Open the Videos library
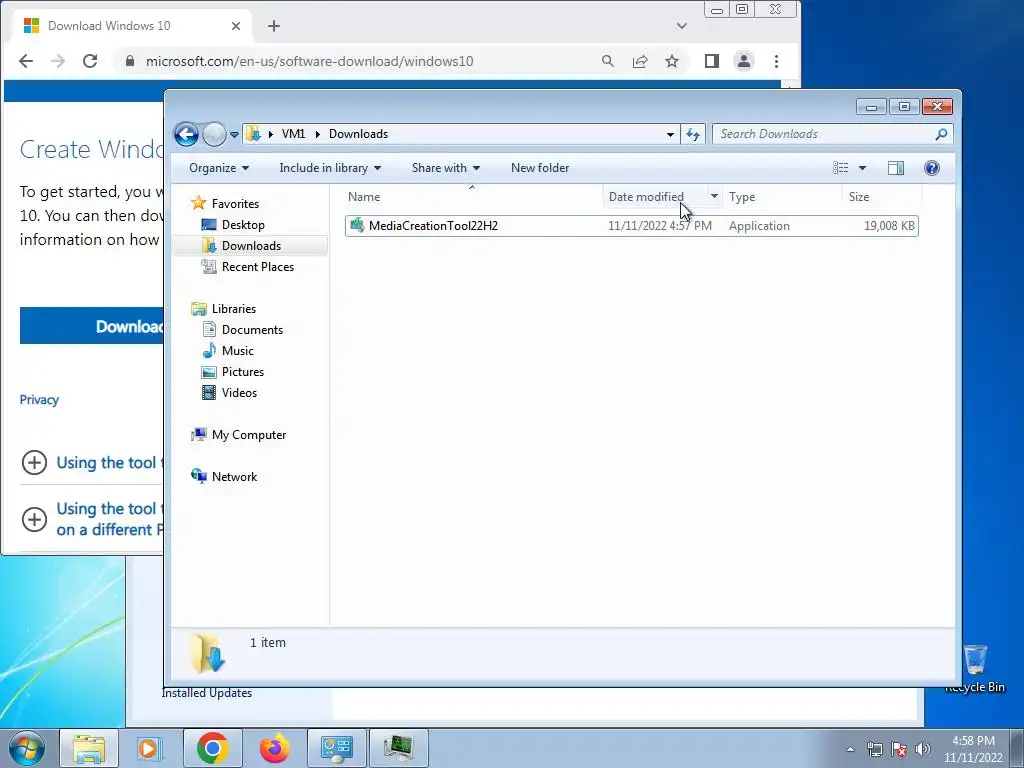Image resolution: width=1024 pixels, height=768 pixels. click(239, 392)
